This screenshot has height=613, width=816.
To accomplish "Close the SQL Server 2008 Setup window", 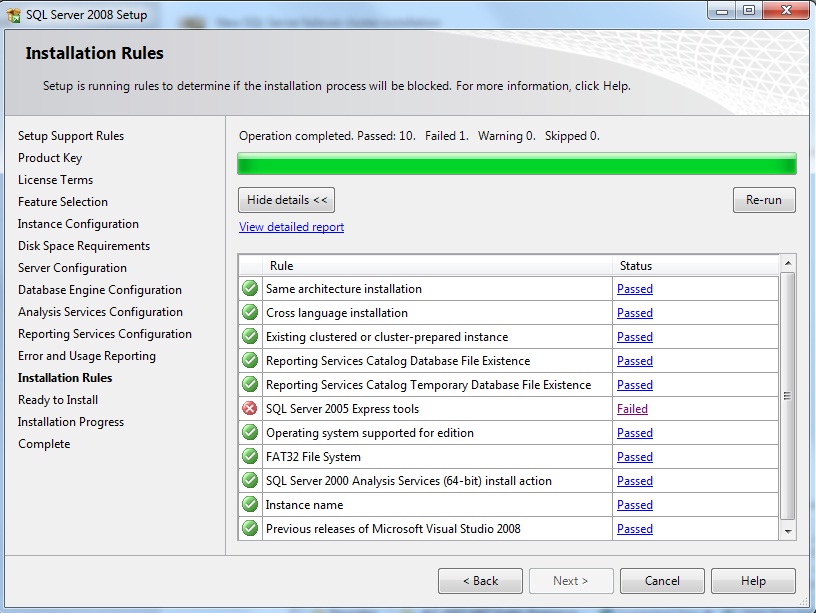I will point(786,10).
